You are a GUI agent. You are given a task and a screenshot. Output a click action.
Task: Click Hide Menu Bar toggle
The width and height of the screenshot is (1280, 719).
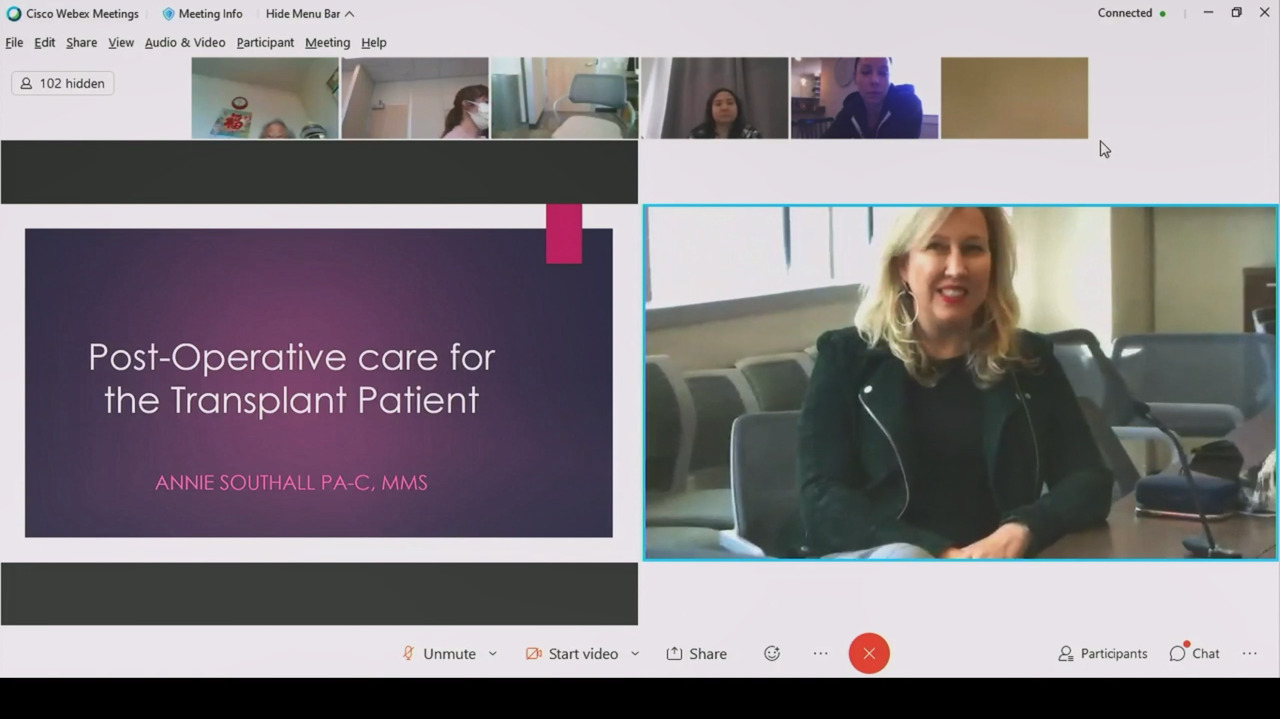[310, 14]
